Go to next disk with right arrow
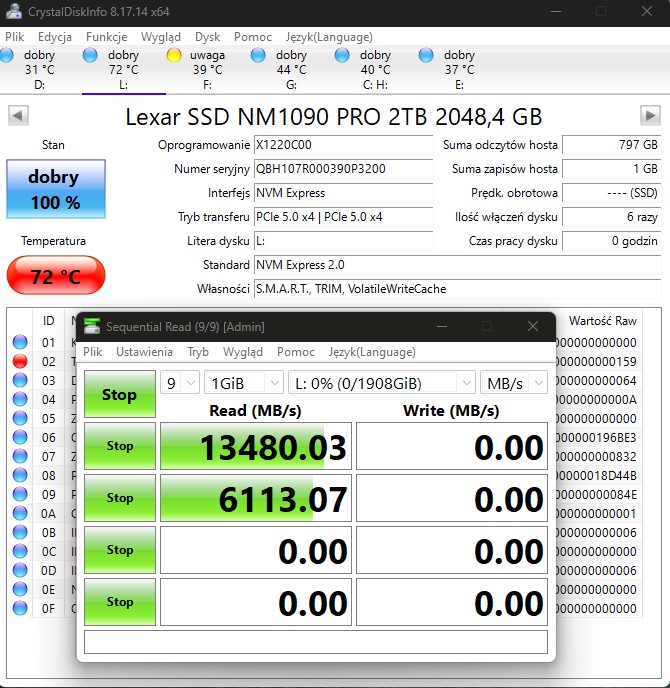The width and height of the screenshot is (670, 688). pos(650,116)
